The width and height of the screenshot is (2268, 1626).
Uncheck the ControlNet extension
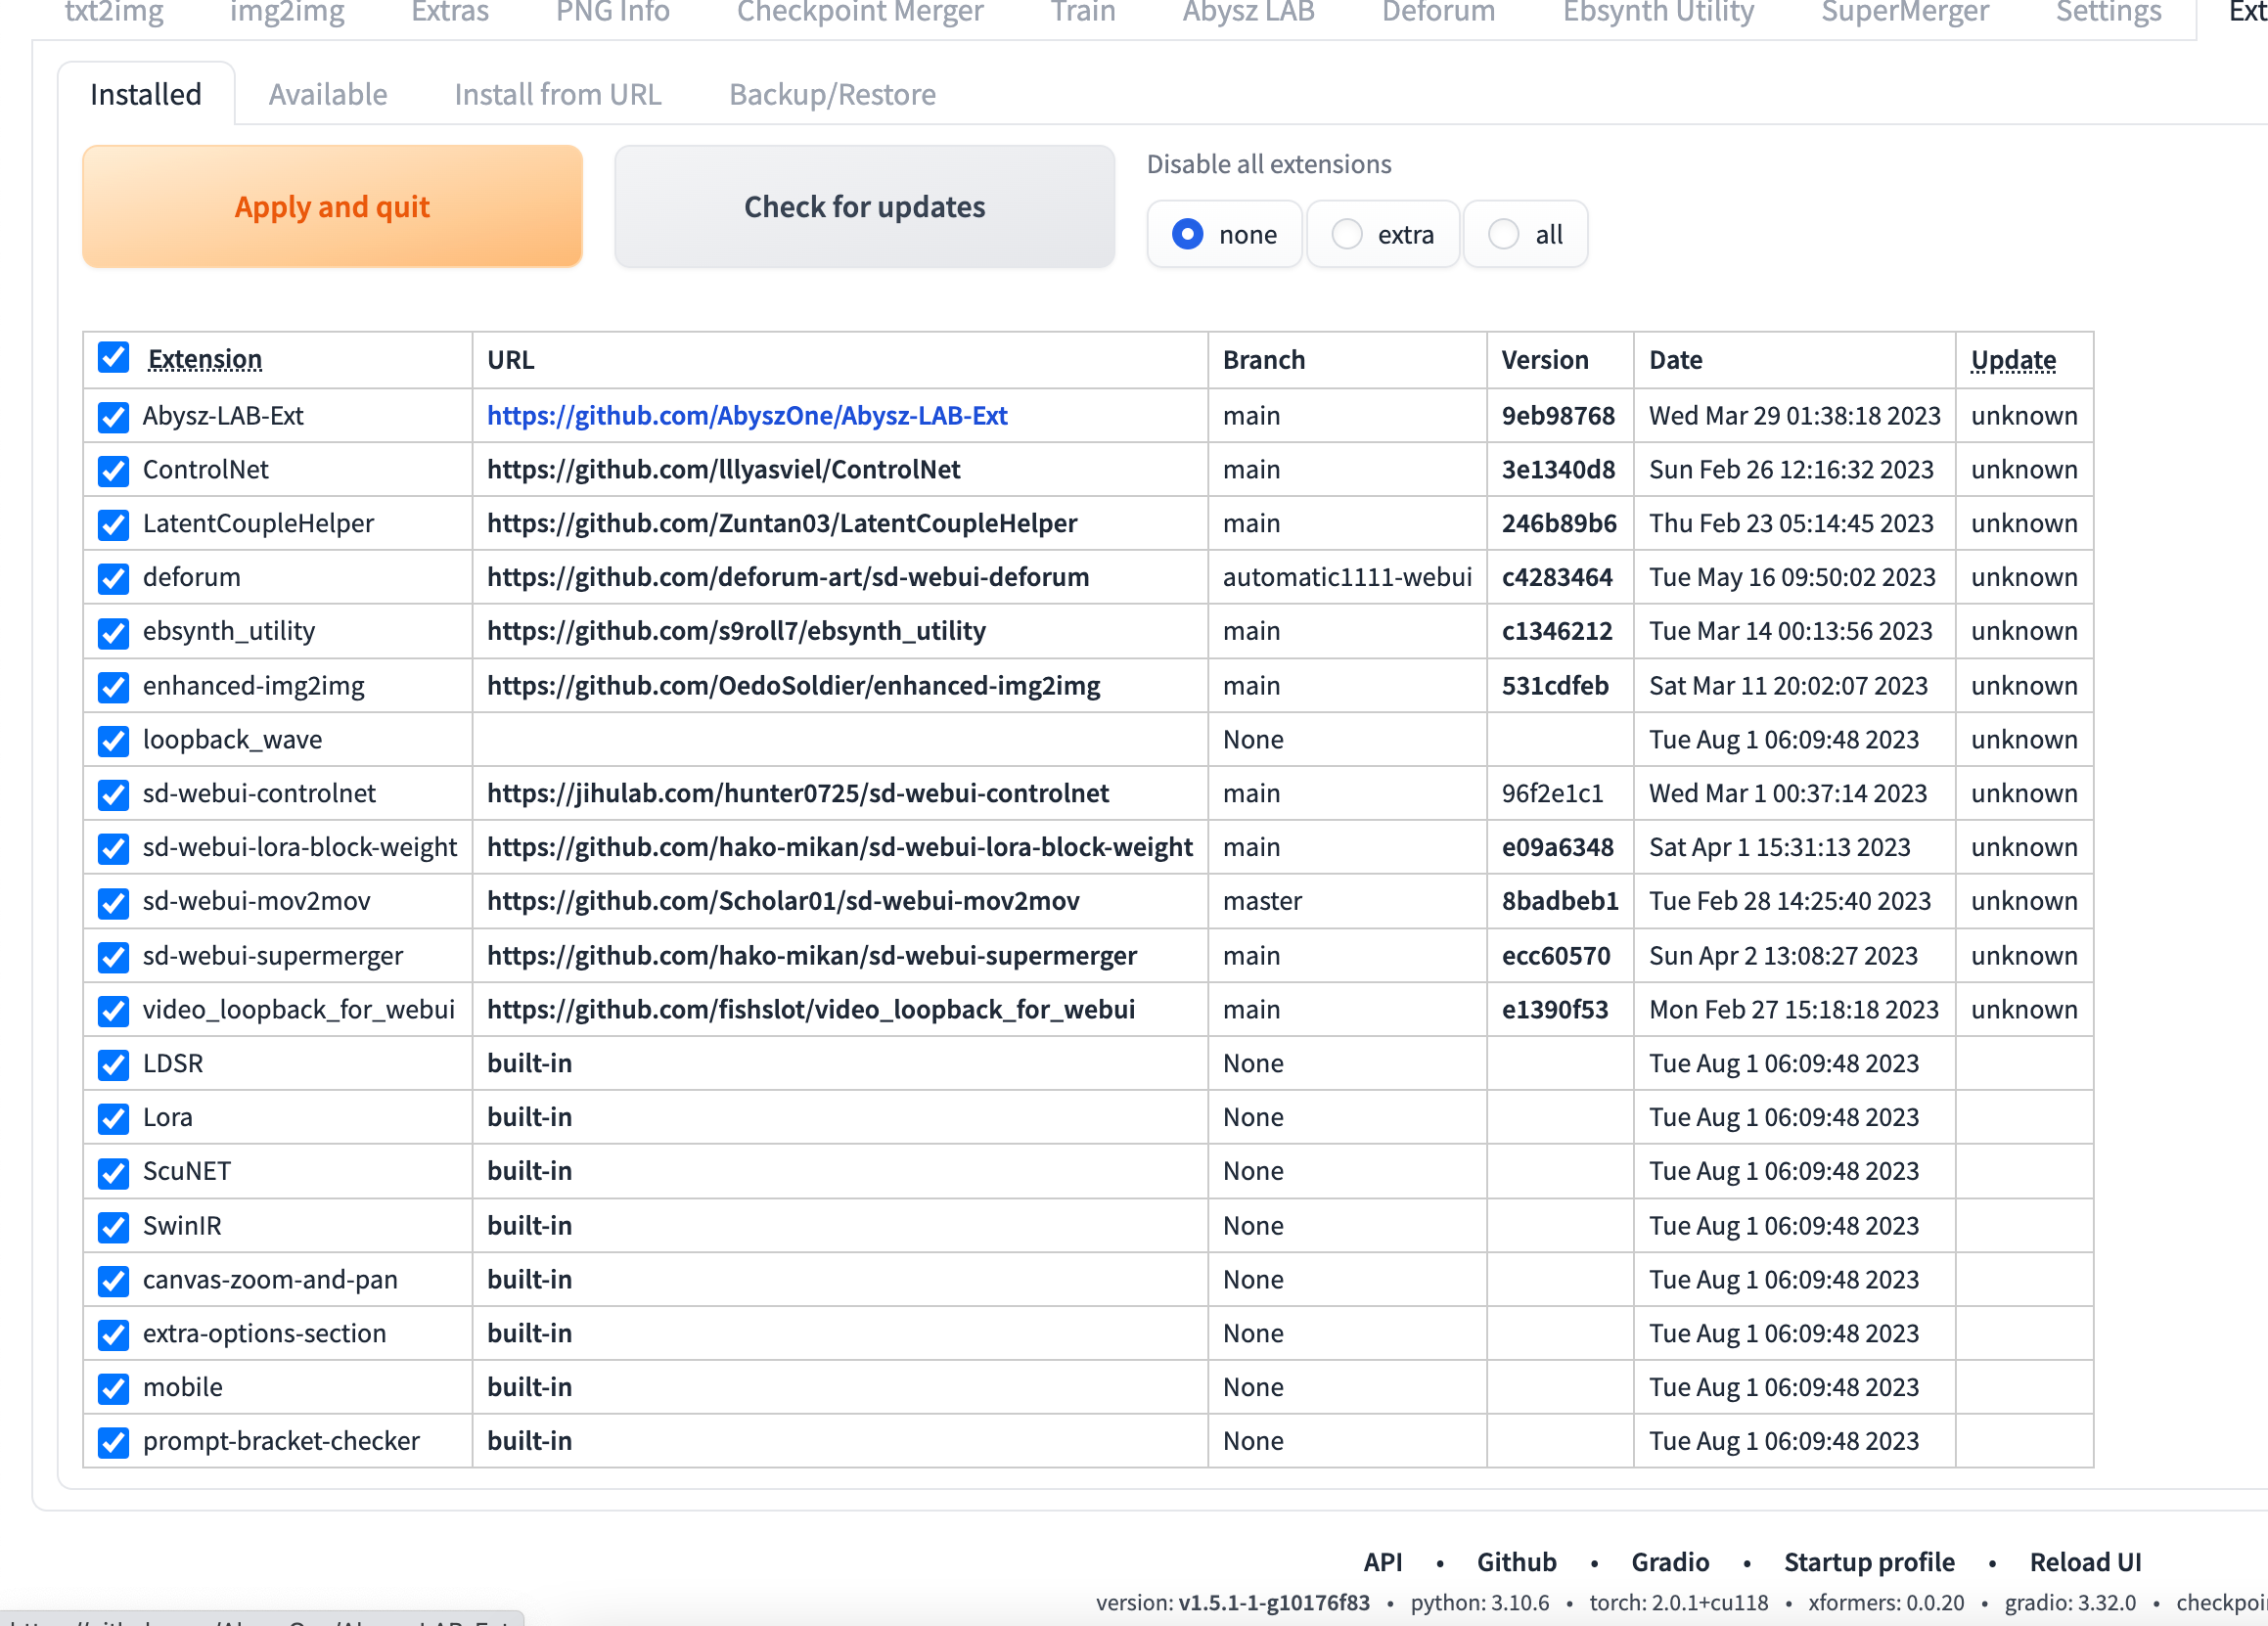click(112, 470)
